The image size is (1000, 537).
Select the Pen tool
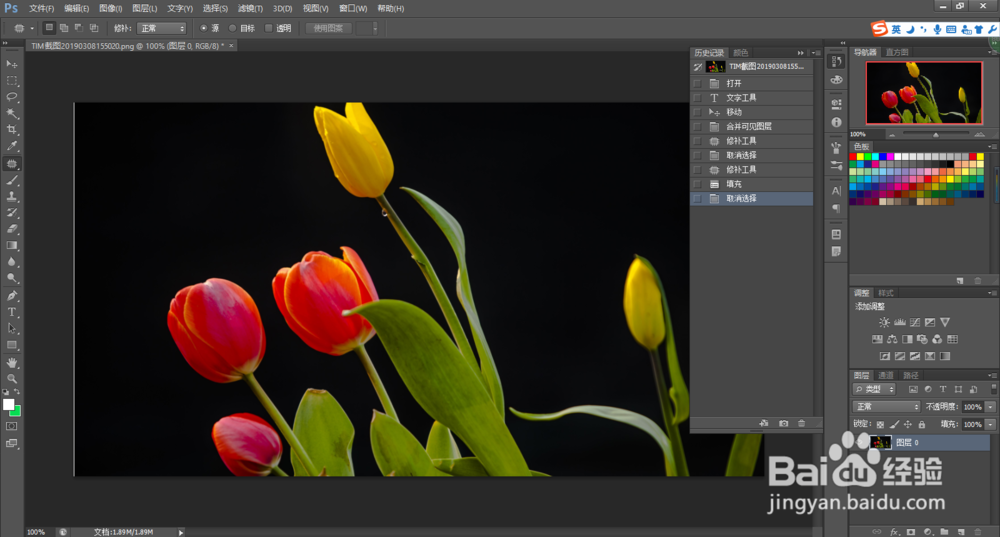pos(11,296)
